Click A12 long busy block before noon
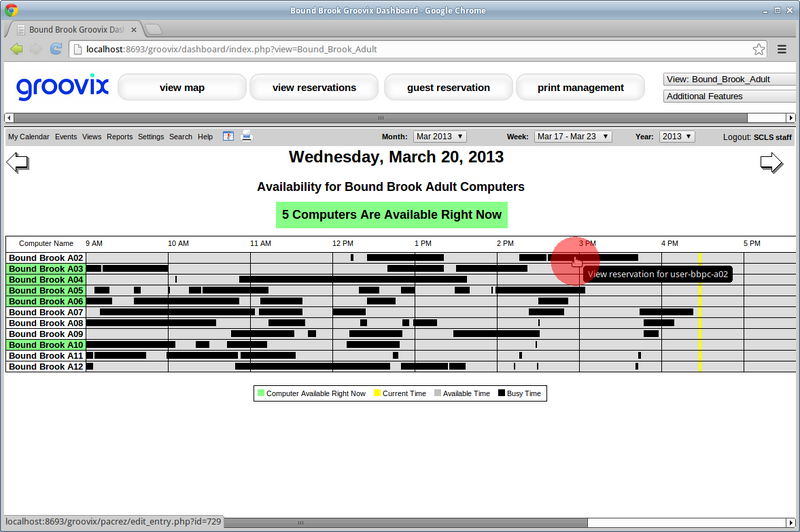The image size is (800, 532). 312,366
